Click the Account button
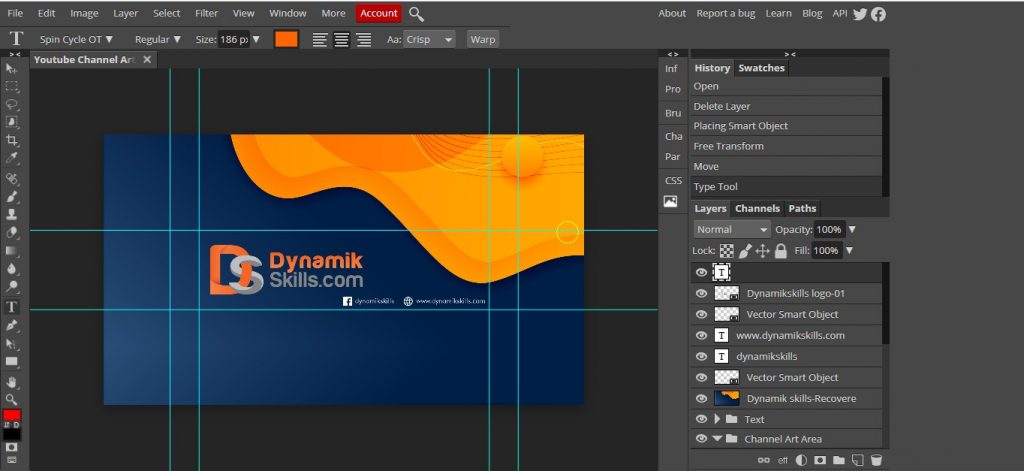 tap(379, 13)
